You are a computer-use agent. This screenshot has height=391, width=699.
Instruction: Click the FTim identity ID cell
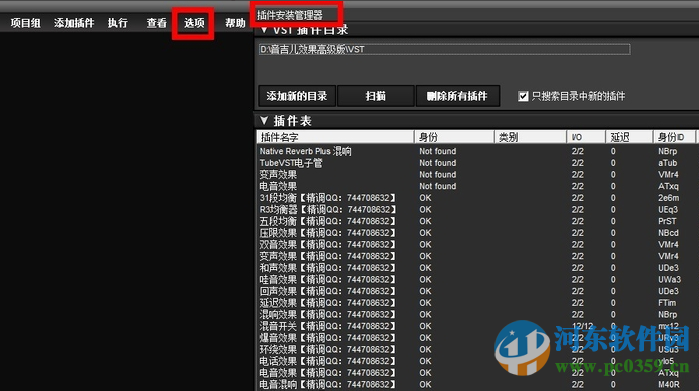[x=667, y=302]
